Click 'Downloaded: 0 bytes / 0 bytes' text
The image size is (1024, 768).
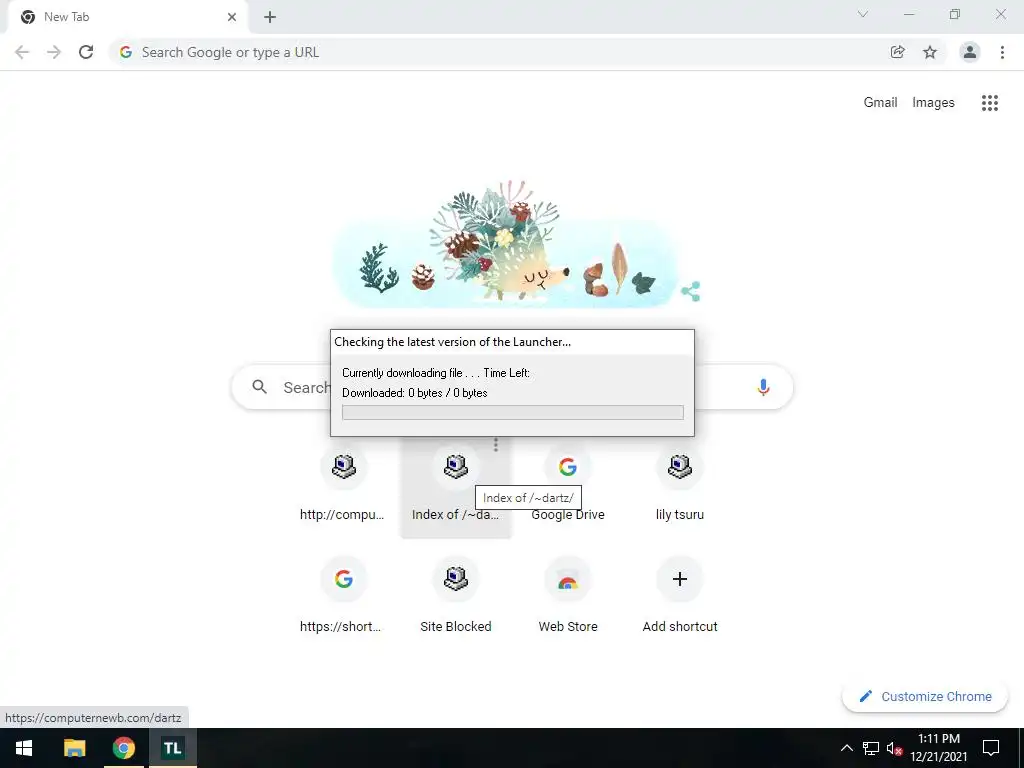[415, 393]
